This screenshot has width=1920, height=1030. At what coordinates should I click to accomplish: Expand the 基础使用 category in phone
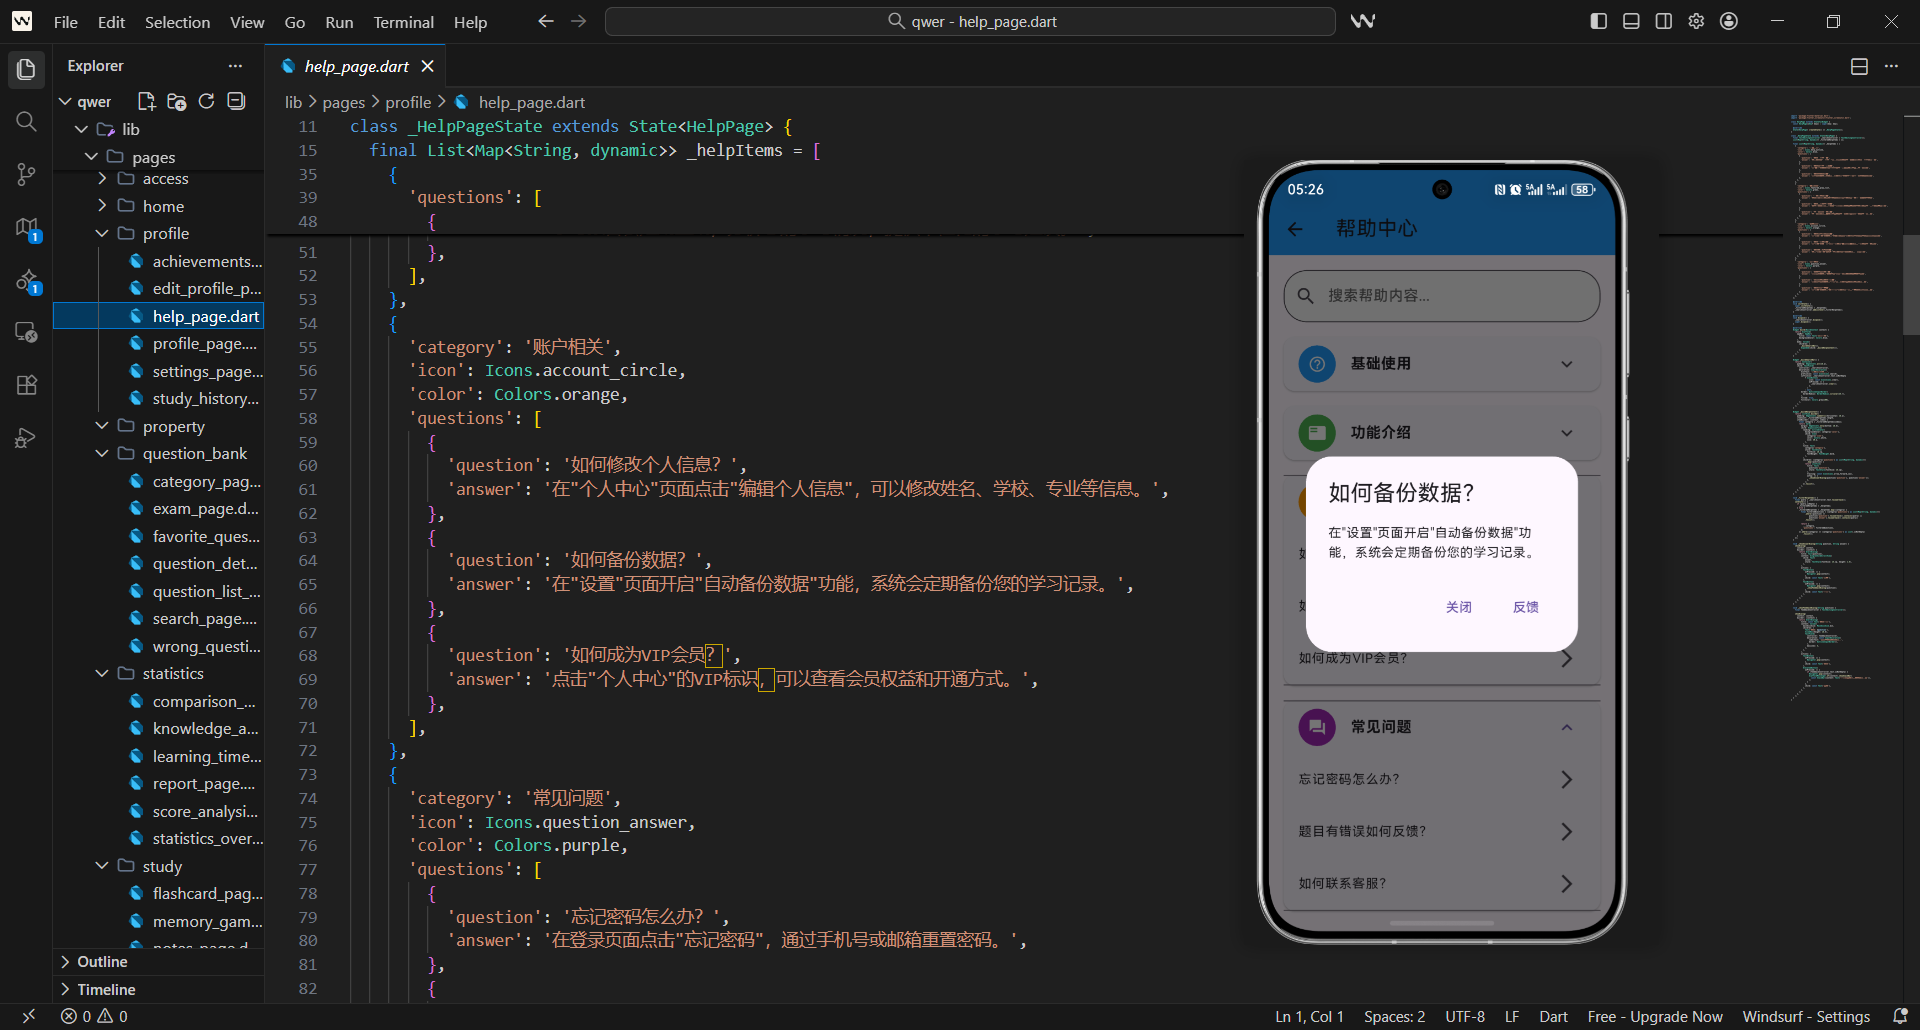pyautogui.click(x=1441, y=364)
